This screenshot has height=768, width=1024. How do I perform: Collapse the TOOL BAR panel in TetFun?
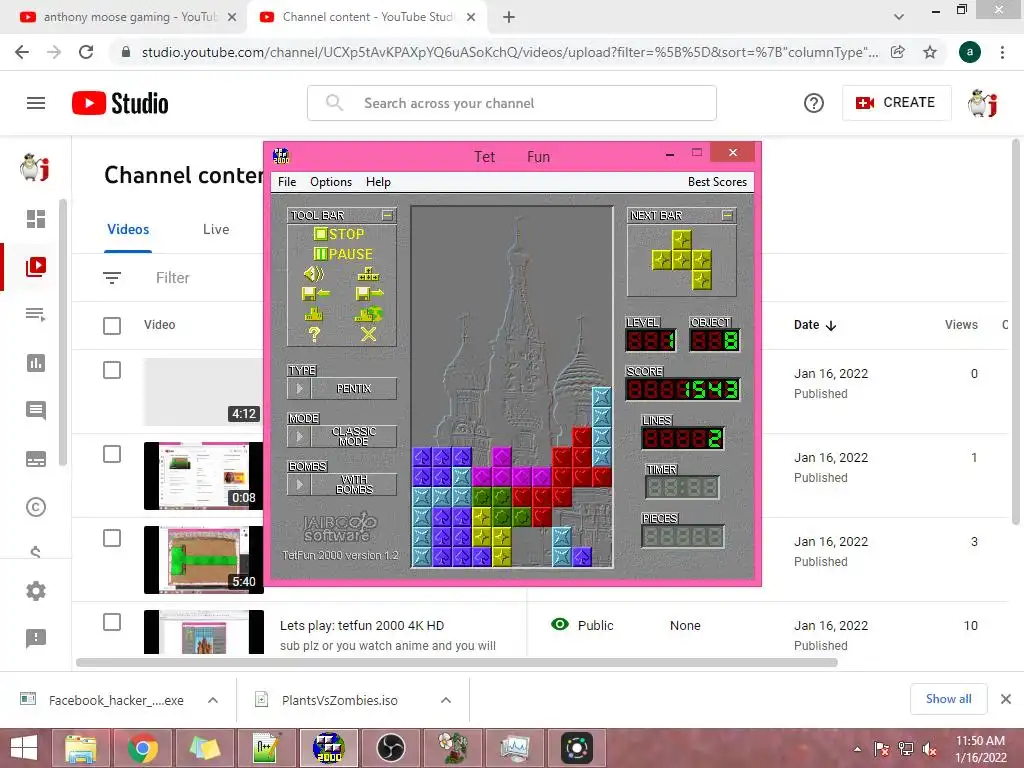[x=387, y=215]
